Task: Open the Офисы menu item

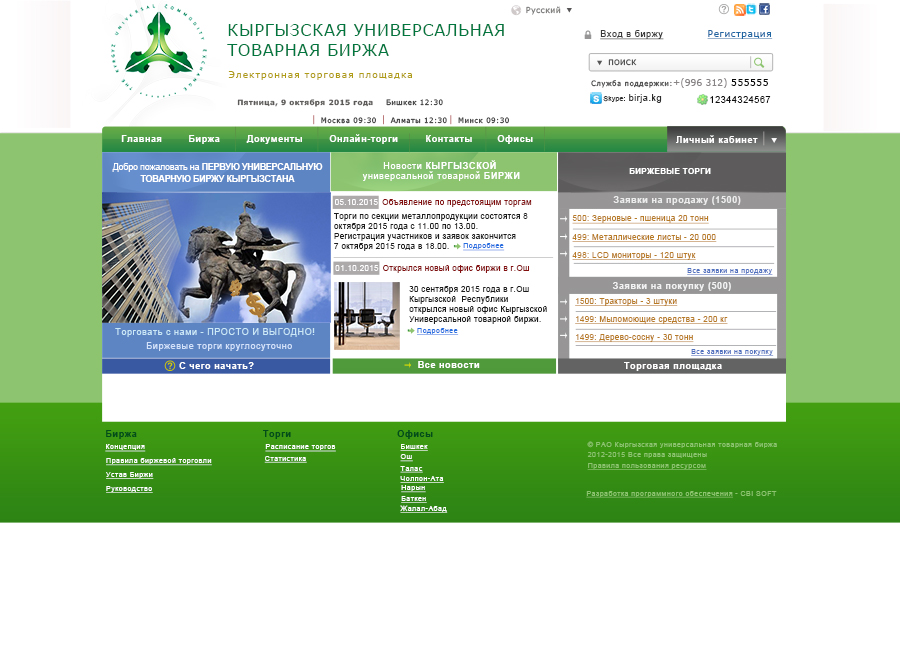Action: tap(515, 139)
